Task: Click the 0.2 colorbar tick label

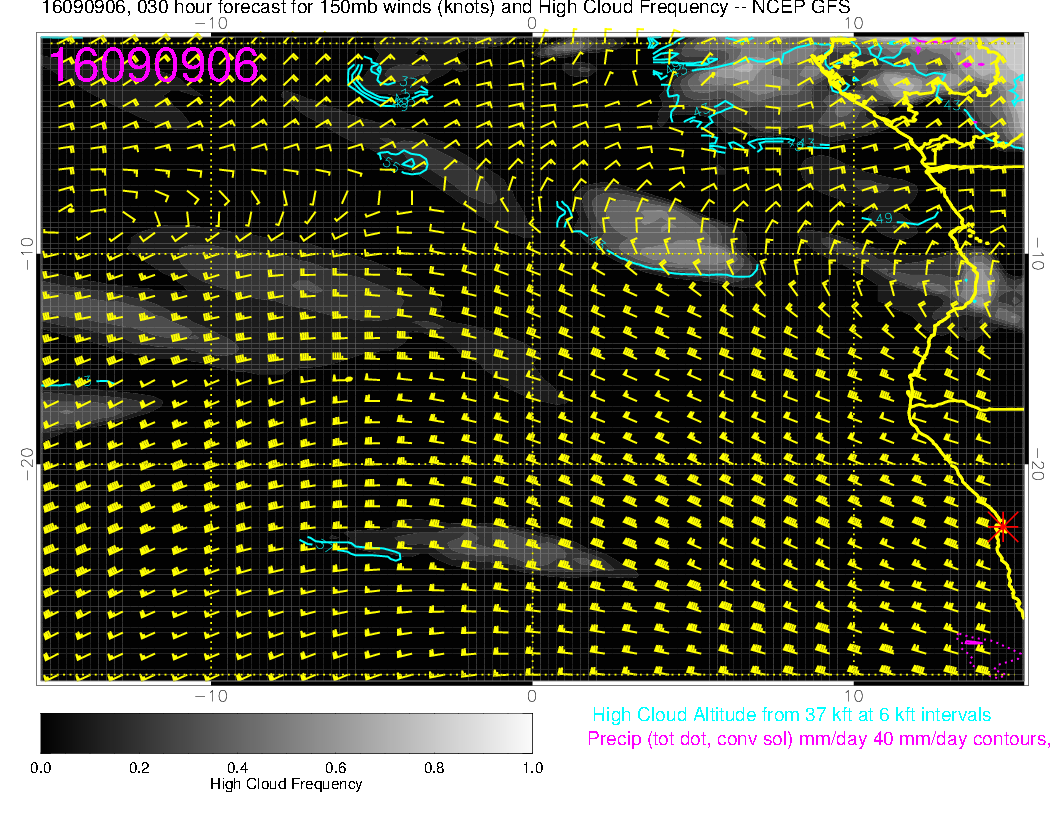Action: point(139,768)
